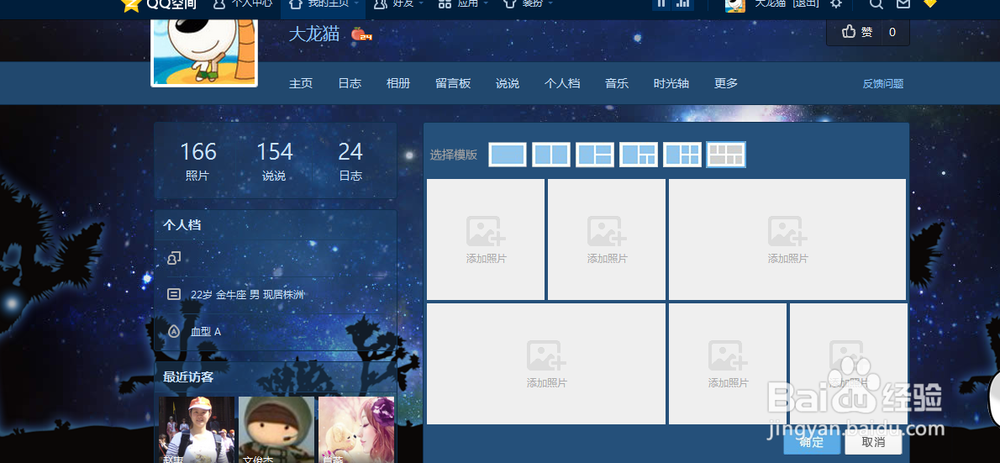This screenshot has height=463, width=1000.
Task: Open settings gear icon
Action: pyautogui.click(x=836, y=4)
